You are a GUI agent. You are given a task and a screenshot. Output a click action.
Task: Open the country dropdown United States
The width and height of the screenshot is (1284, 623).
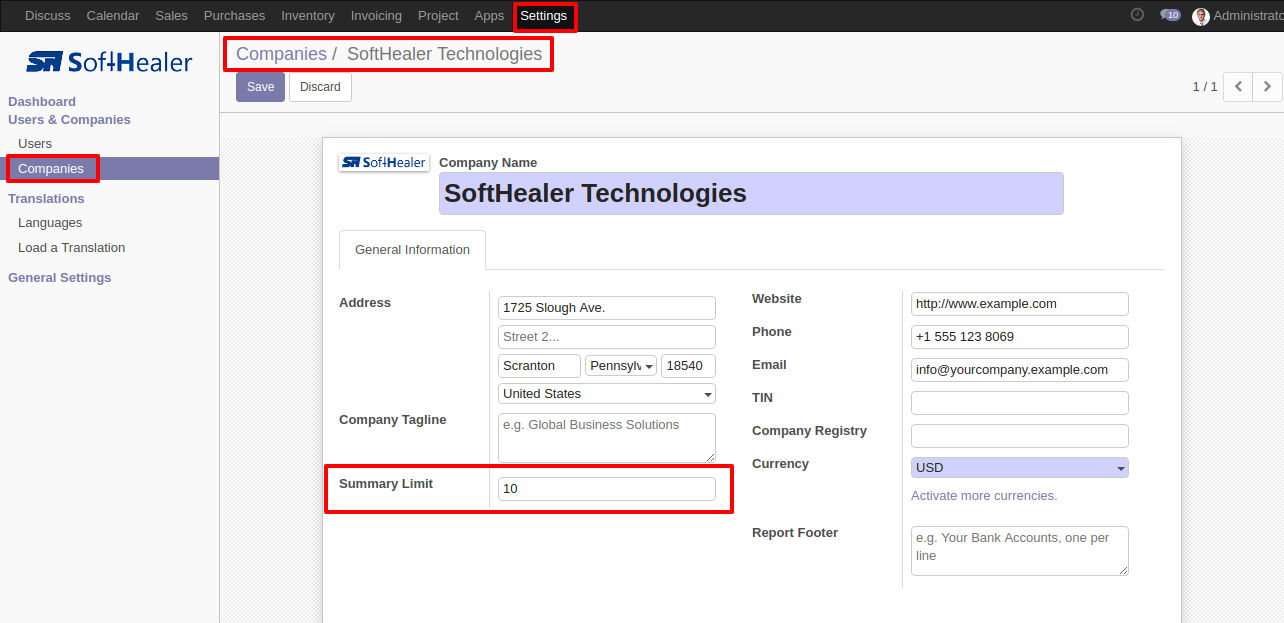click(x=607, y=394)
